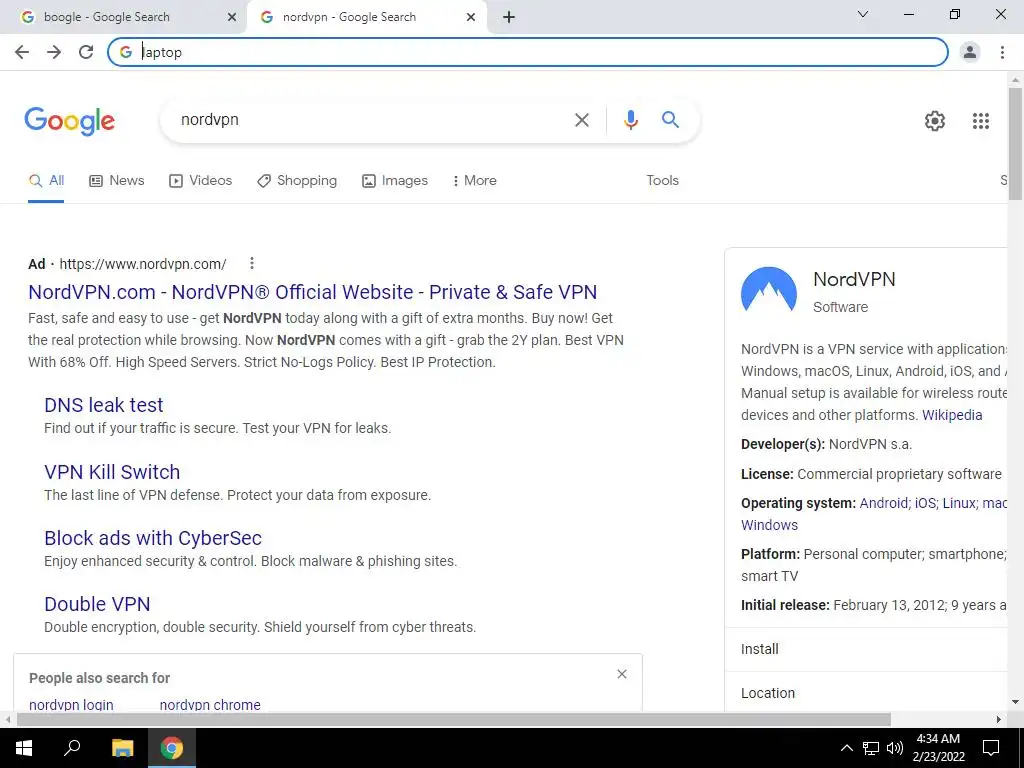Open the search Tools options
Image resolution: width=1024 pixels, height=768 pixels.
pyautogui.click(x=662, y=181)
